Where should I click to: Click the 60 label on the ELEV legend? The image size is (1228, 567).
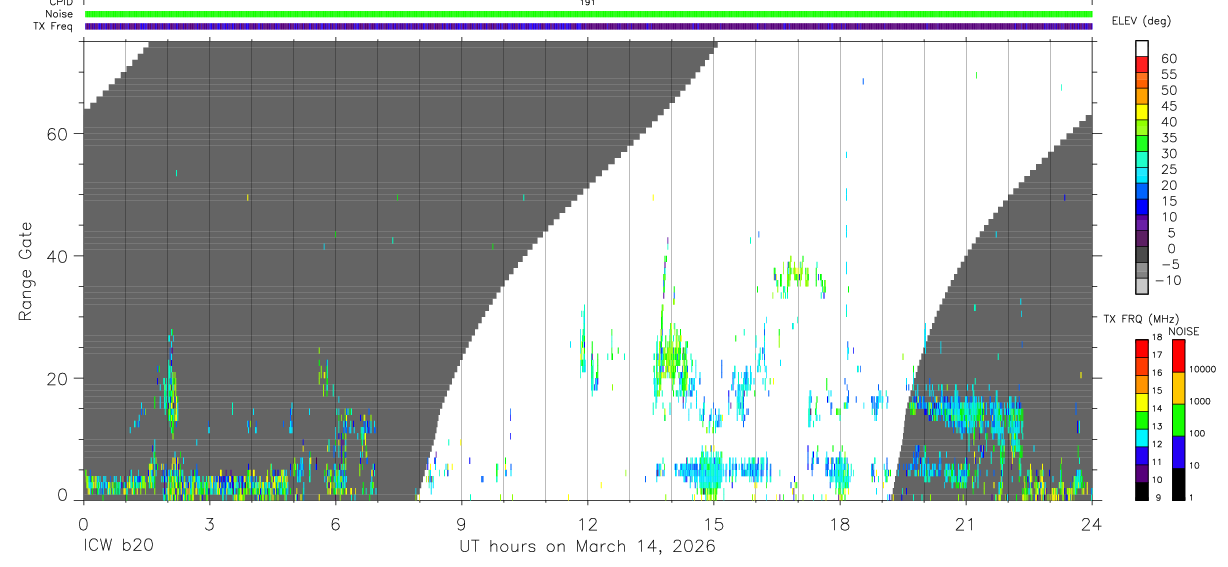[x=1169, y=58]
